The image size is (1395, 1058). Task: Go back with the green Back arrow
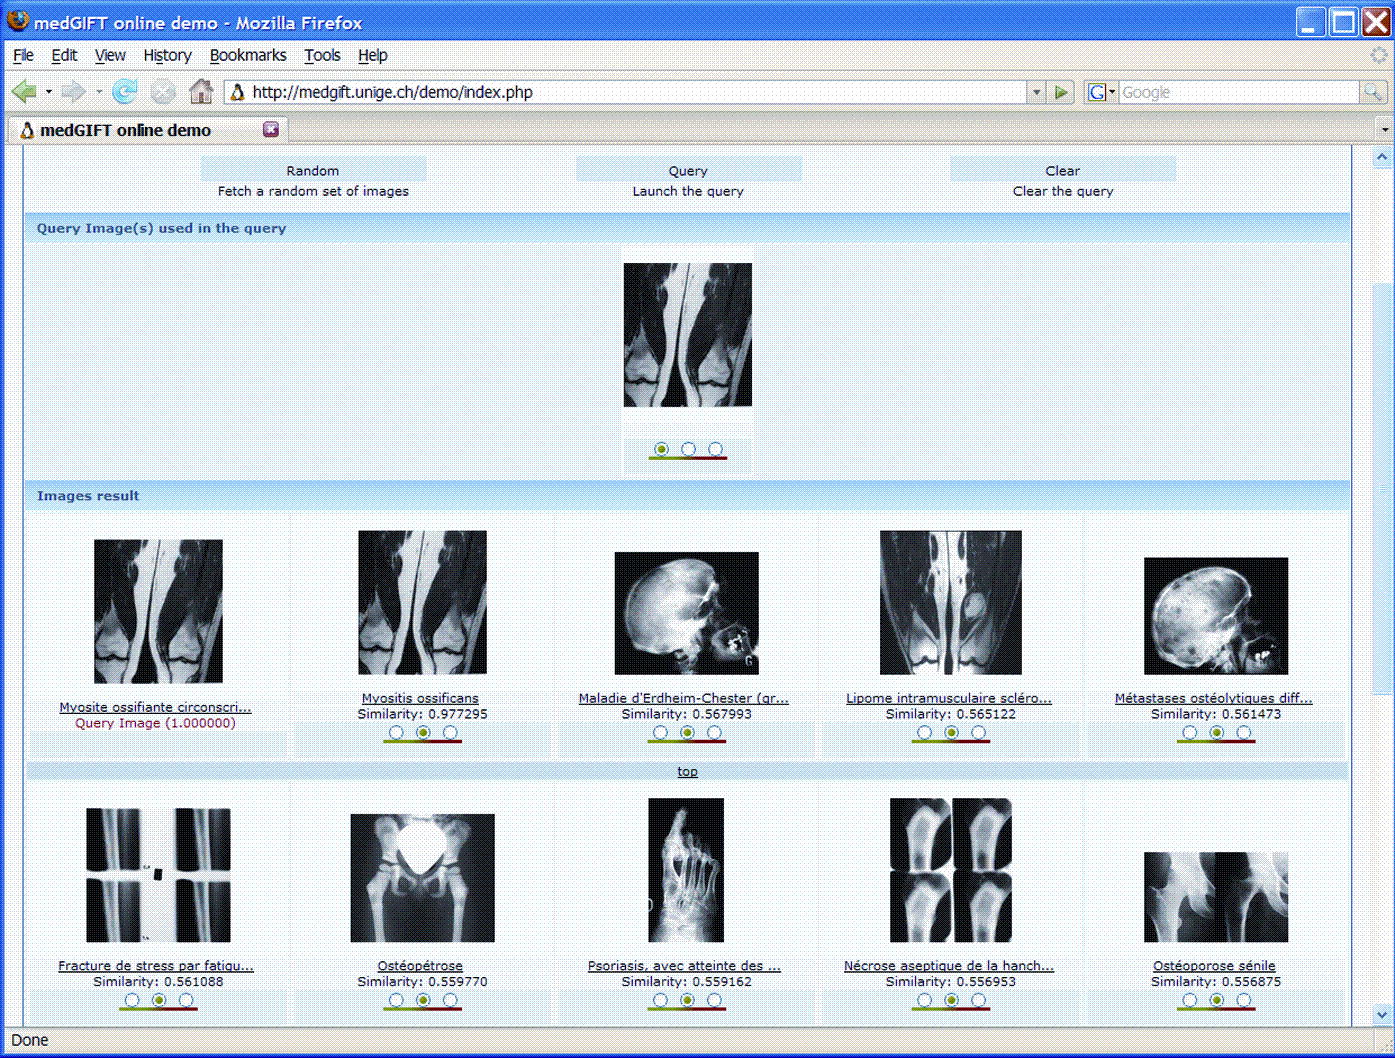tap(24, 92)
